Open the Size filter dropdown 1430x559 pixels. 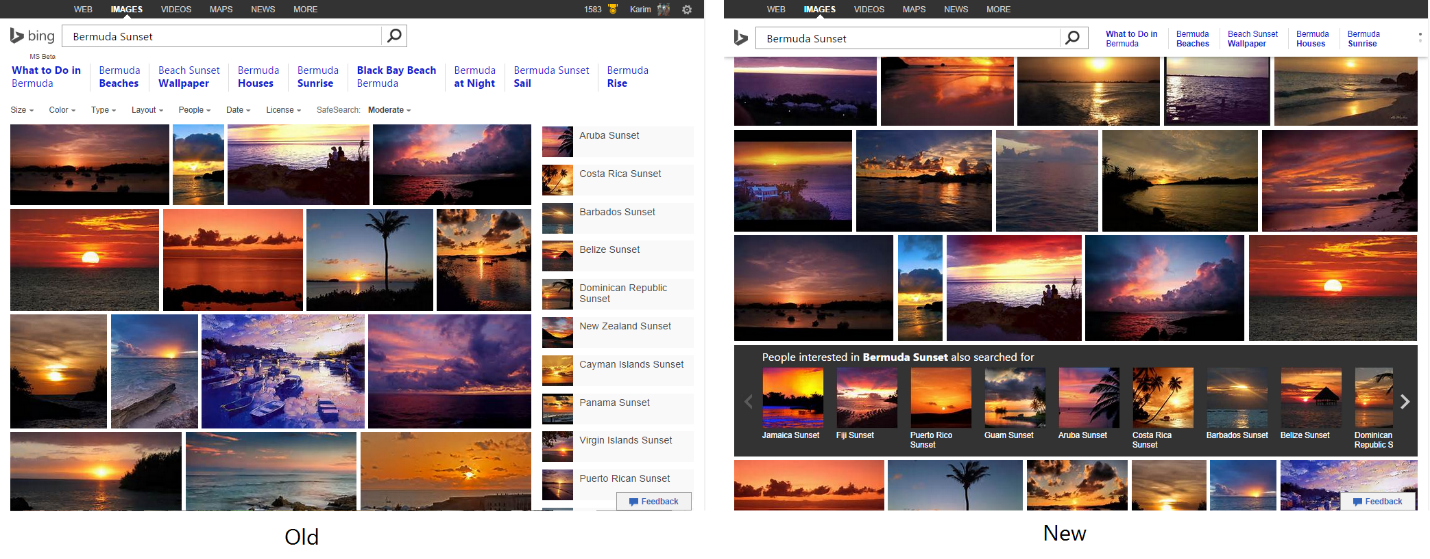tap(22, 110)
